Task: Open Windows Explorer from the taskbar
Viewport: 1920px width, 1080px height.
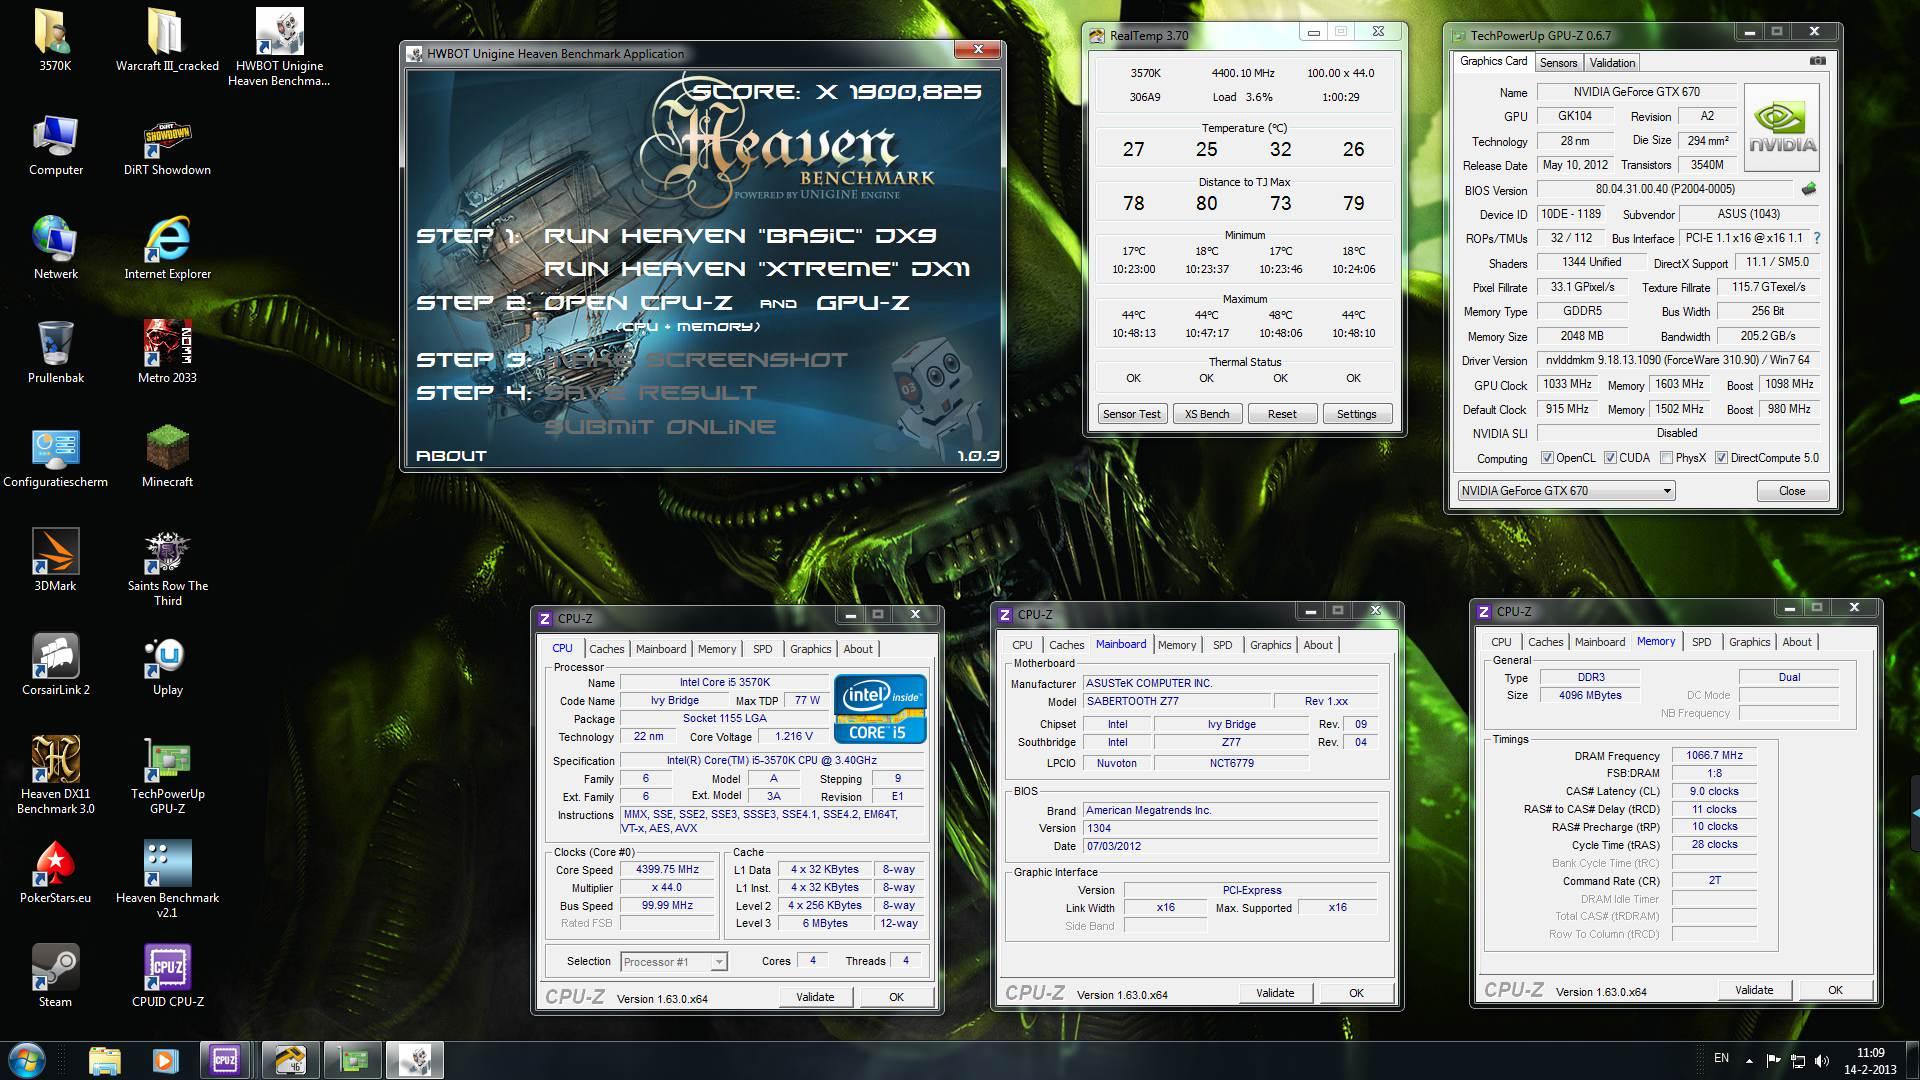Action: coord(104,1060)
